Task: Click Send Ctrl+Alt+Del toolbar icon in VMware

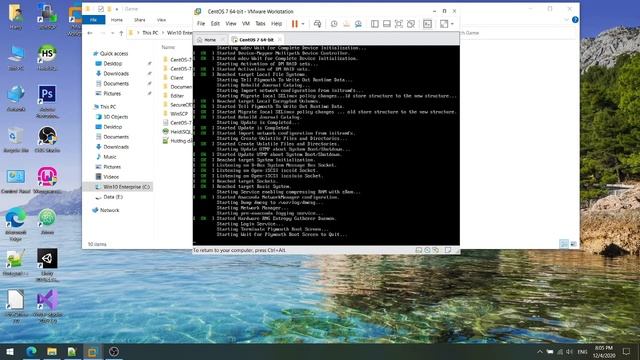Action: pyautogui.click(x=317, y=24)
